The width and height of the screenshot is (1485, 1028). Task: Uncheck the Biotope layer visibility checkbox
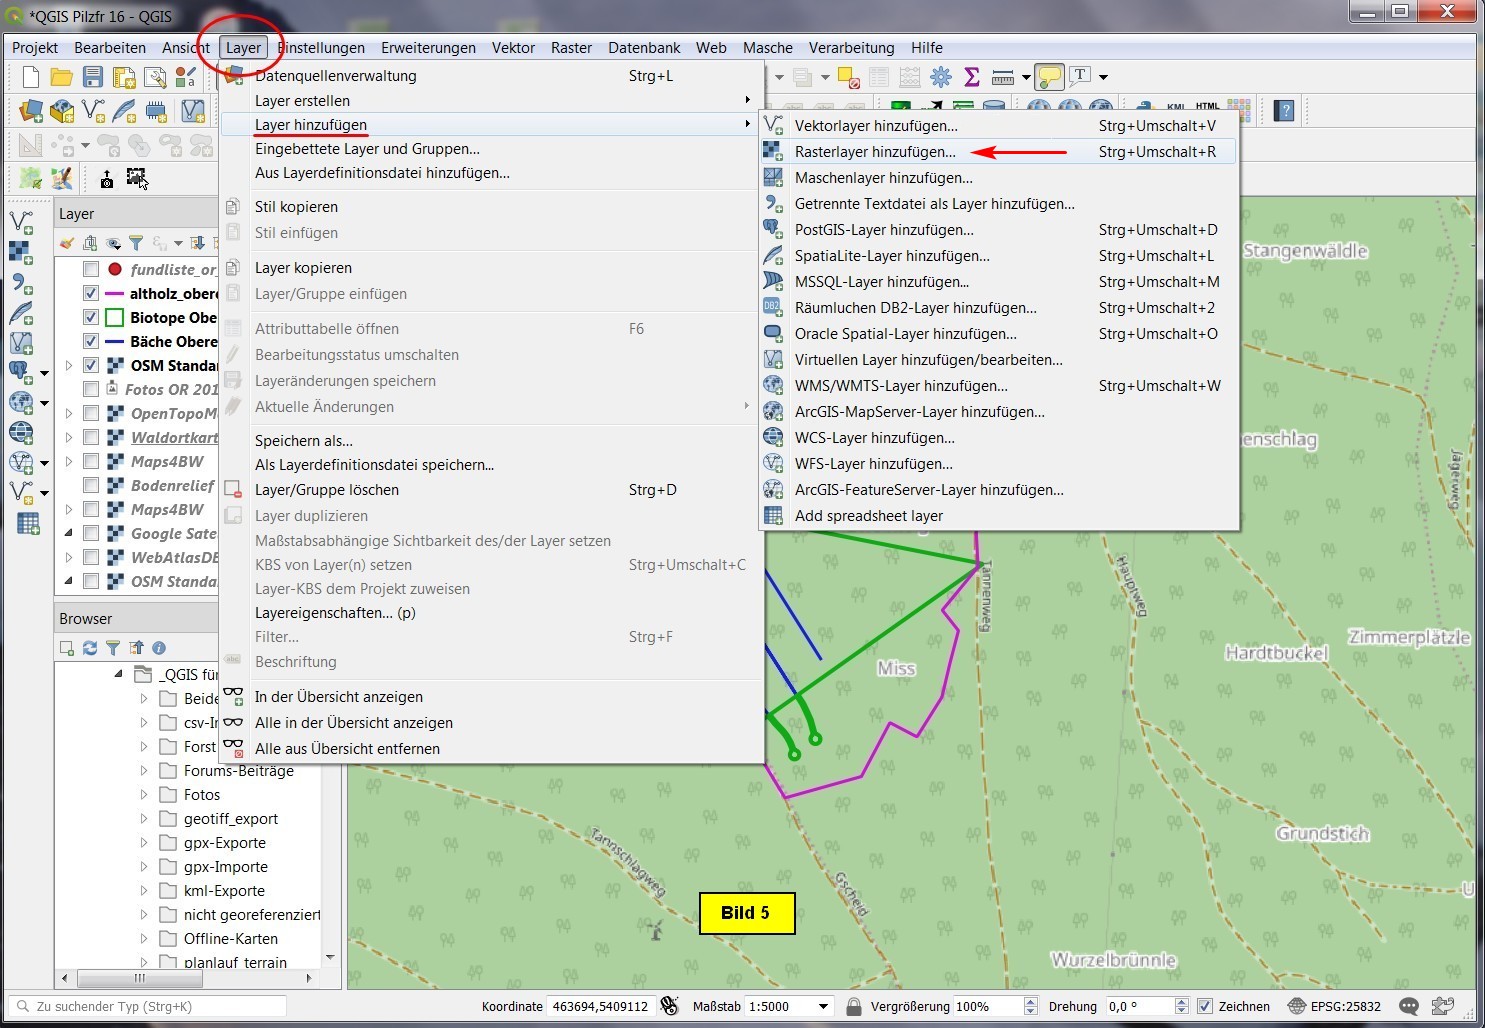point(91,317)
